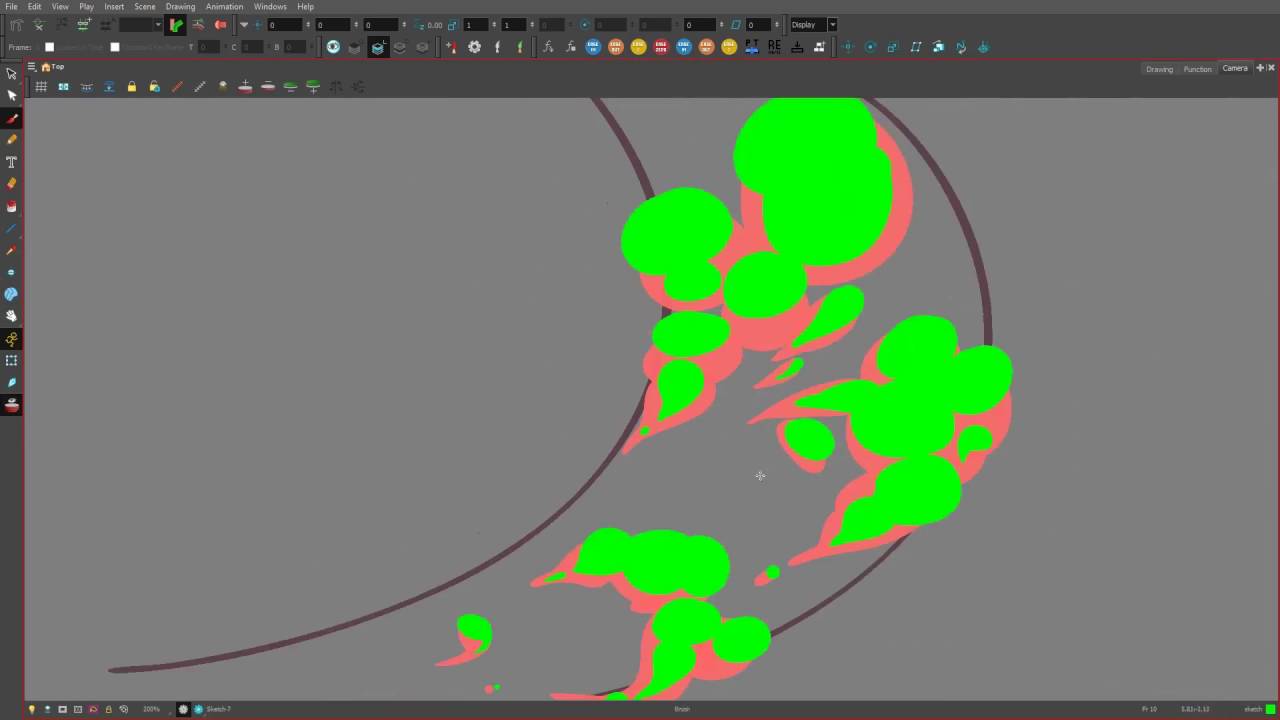The image size is (1280, 720).
Task: Select the Brush tool in left toolbar
Action: (12, 118)
